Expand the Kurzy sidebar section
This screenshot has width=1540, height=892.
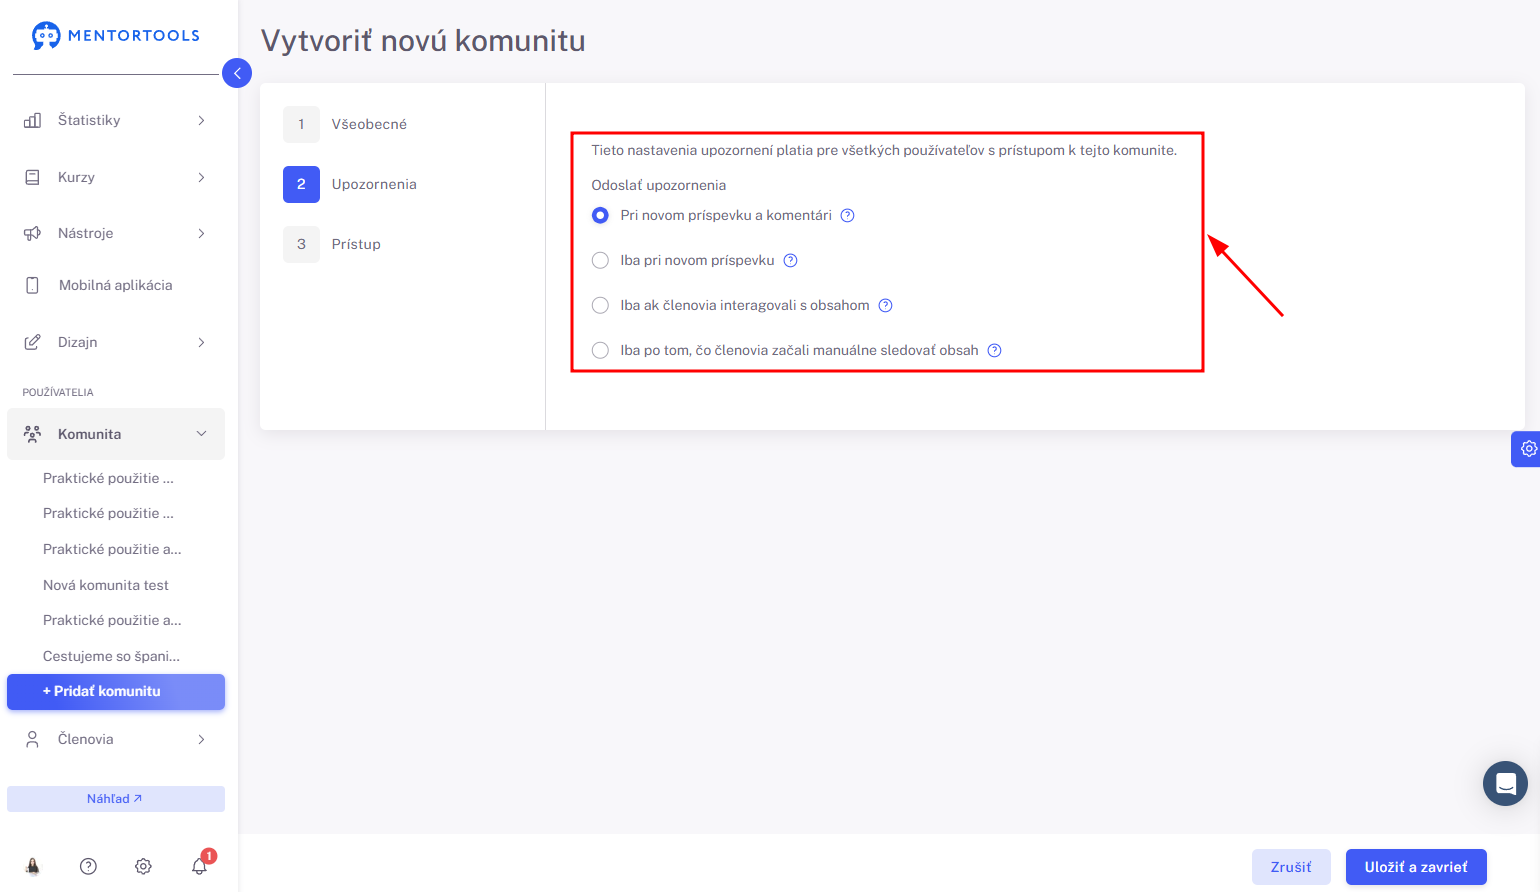tap(116, 177)
